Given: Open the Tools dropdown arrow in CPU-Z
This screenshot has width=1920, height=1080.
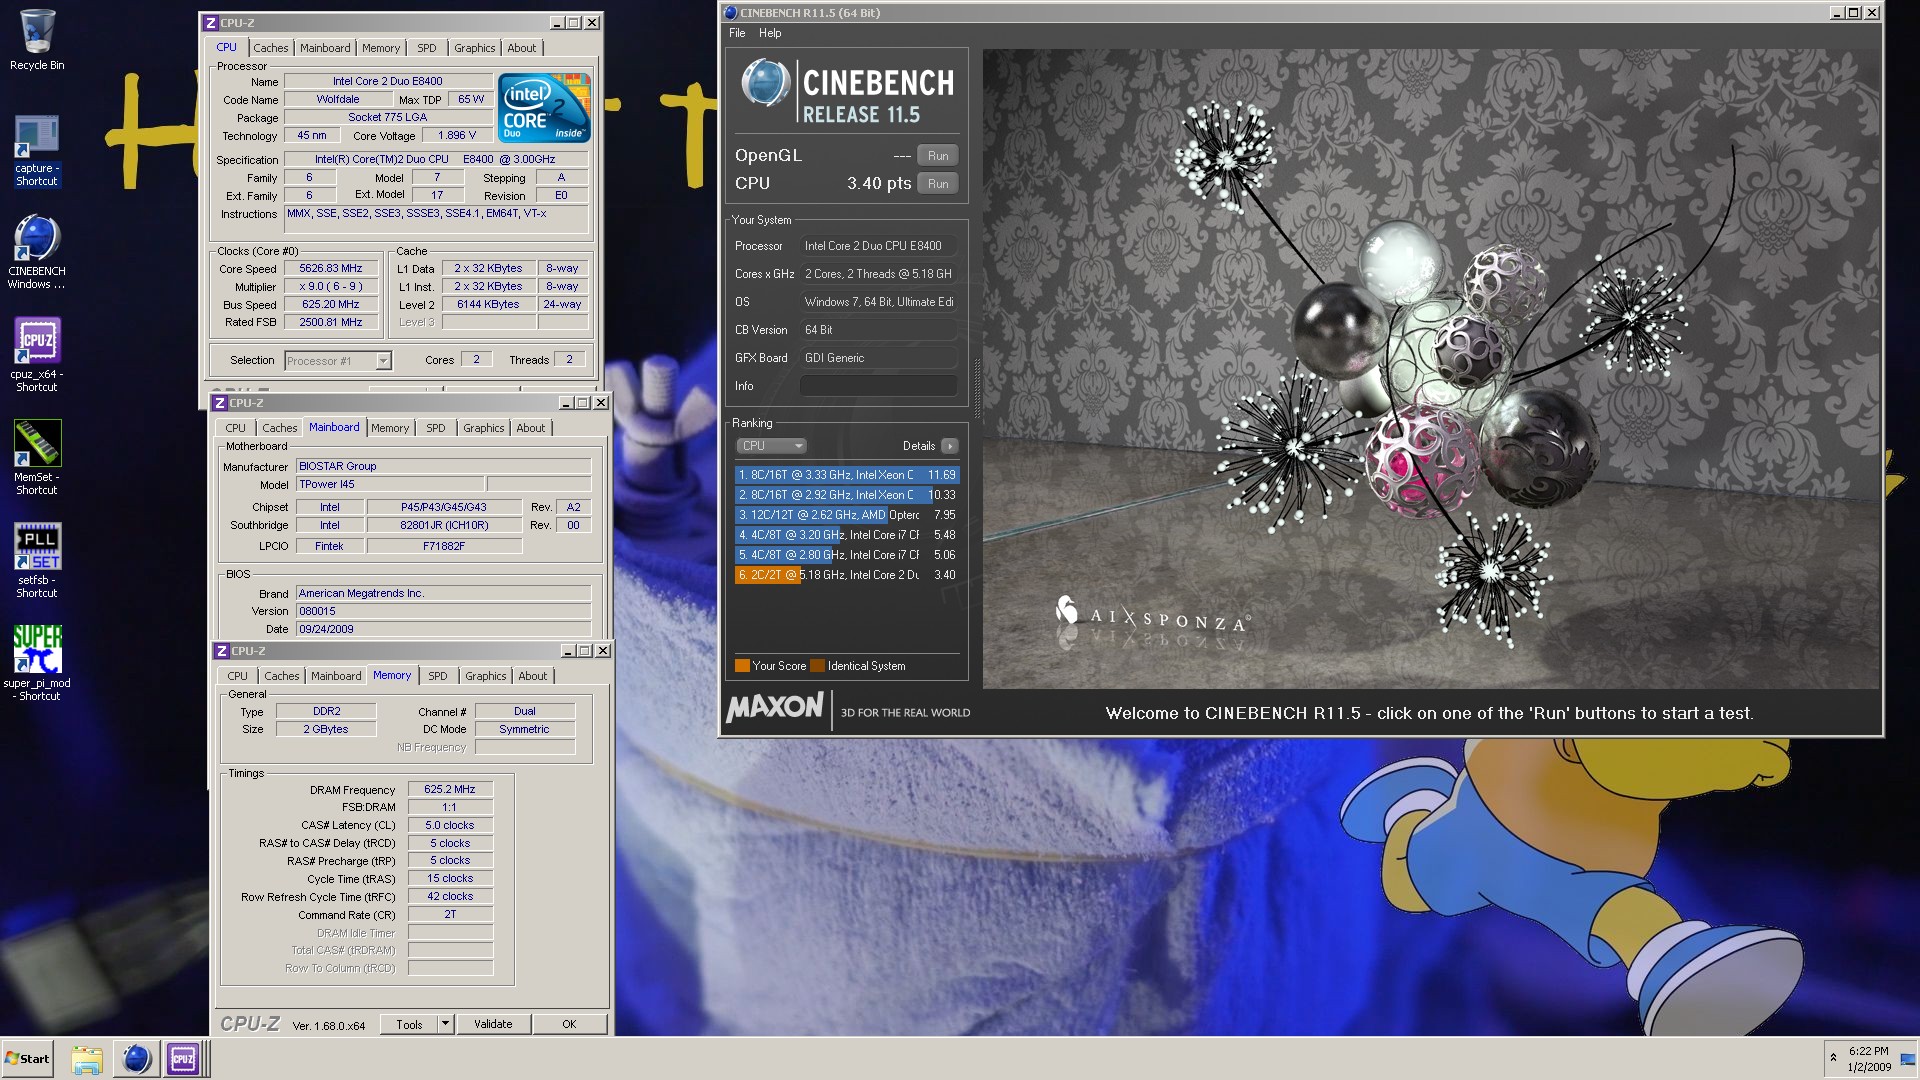Looking at the screenshot, I should click(446, 1024).
